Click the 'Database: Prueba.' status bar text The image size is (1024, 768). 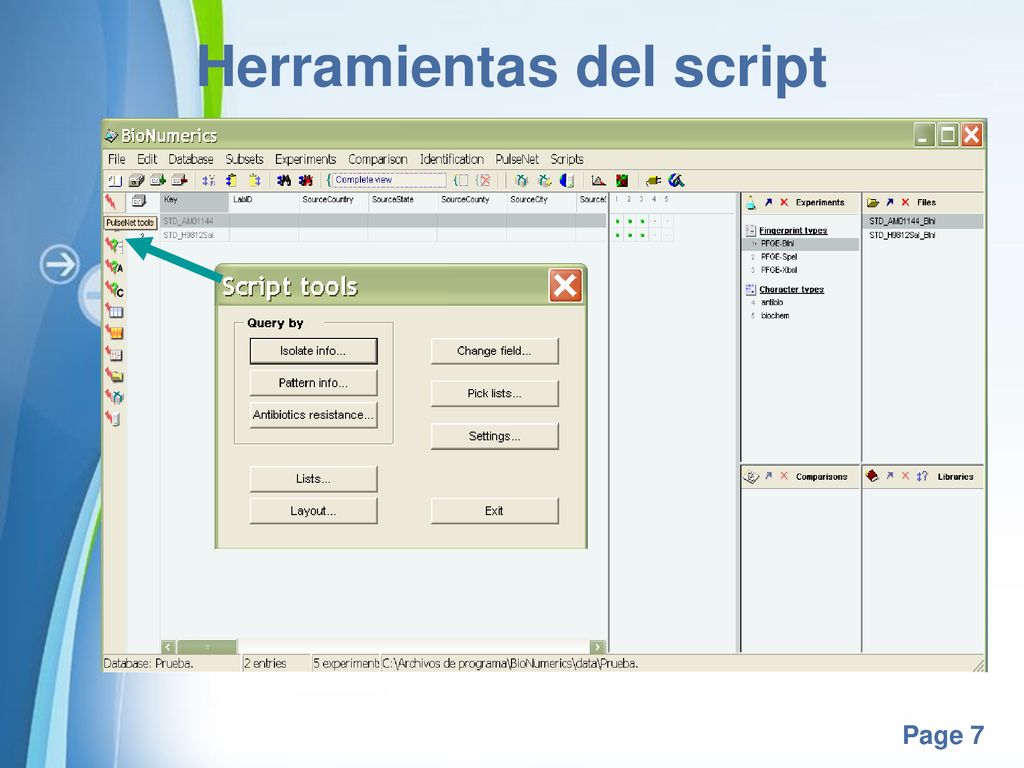click(x=148, y=664)
